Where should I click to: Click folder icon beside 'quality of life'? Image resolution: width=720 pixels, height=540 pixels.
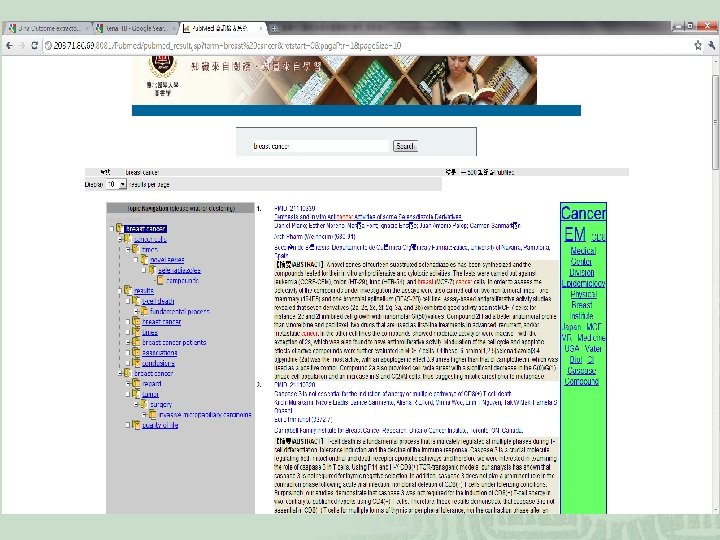[136, 425]
